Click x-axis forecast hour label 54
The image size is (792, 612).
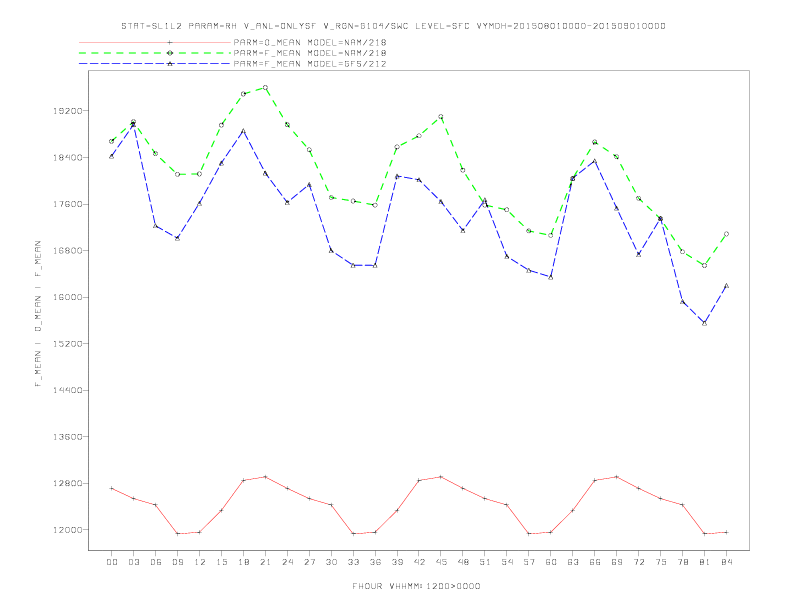(507, 562)
